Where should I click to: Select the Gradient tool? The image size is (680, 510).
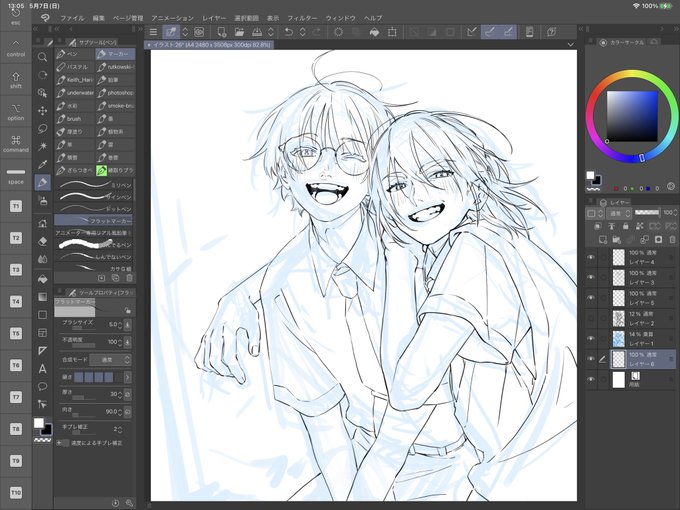tap(42, 297)
